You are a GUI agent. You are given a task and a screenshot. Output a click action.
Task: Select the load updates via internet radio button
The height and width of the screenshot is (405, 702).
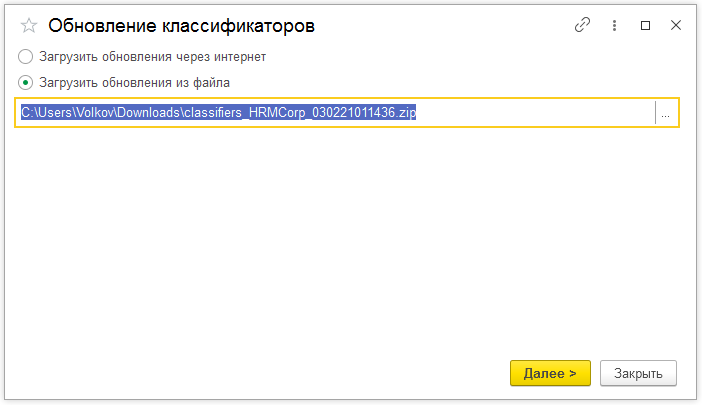26,57
